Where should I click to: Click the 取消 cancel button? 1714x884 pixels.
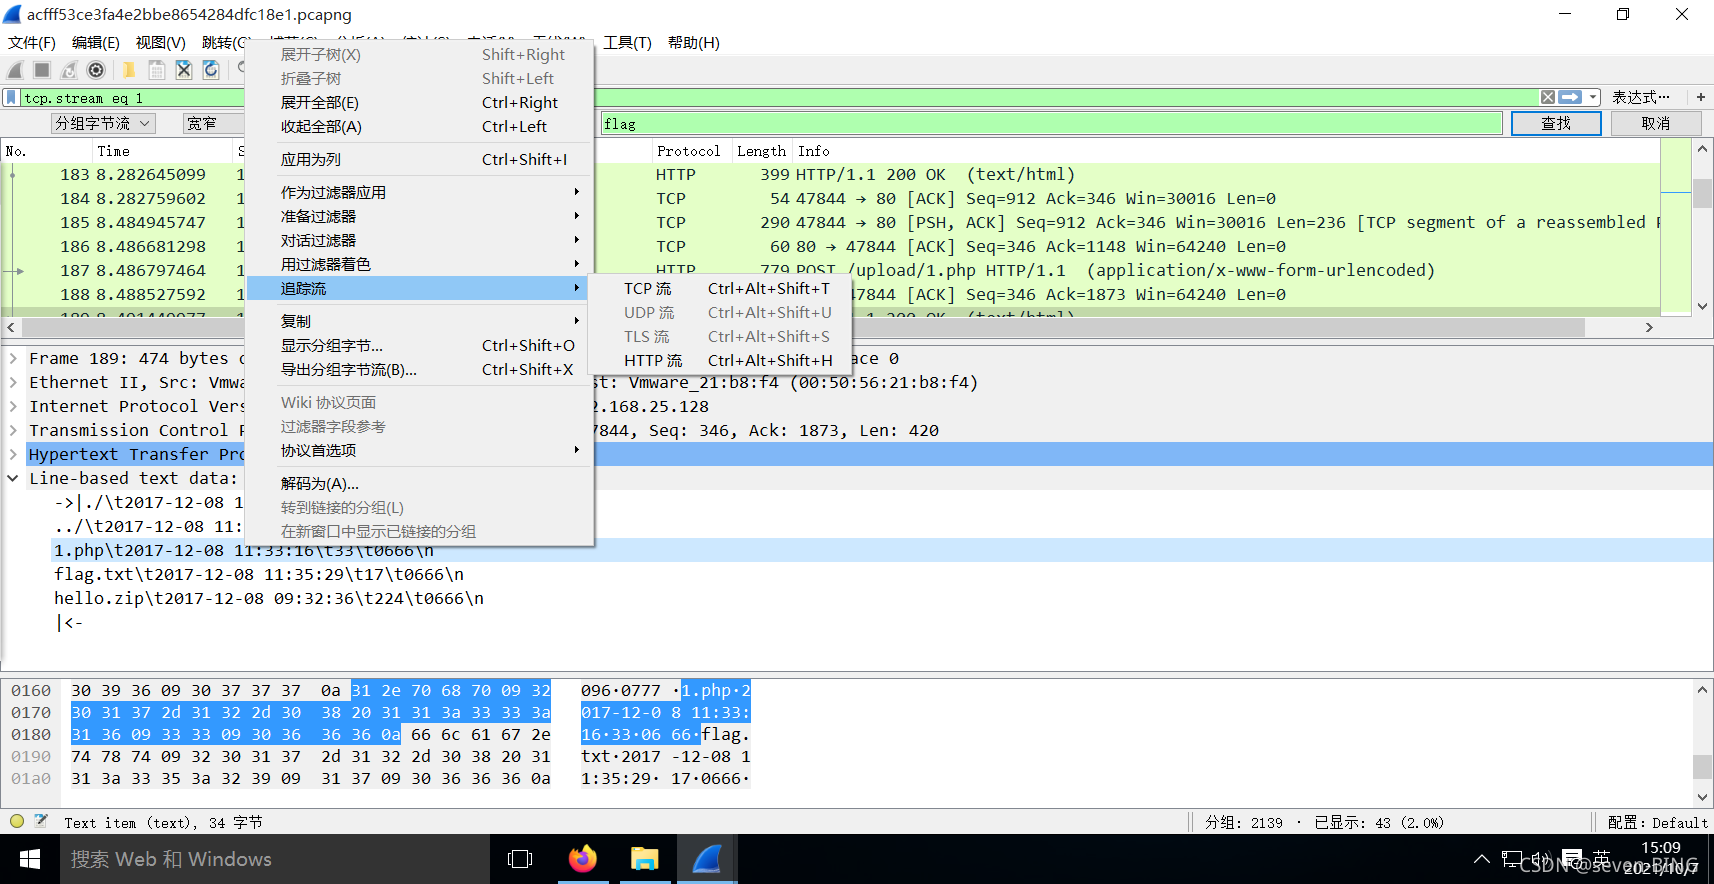(1656, 123)
